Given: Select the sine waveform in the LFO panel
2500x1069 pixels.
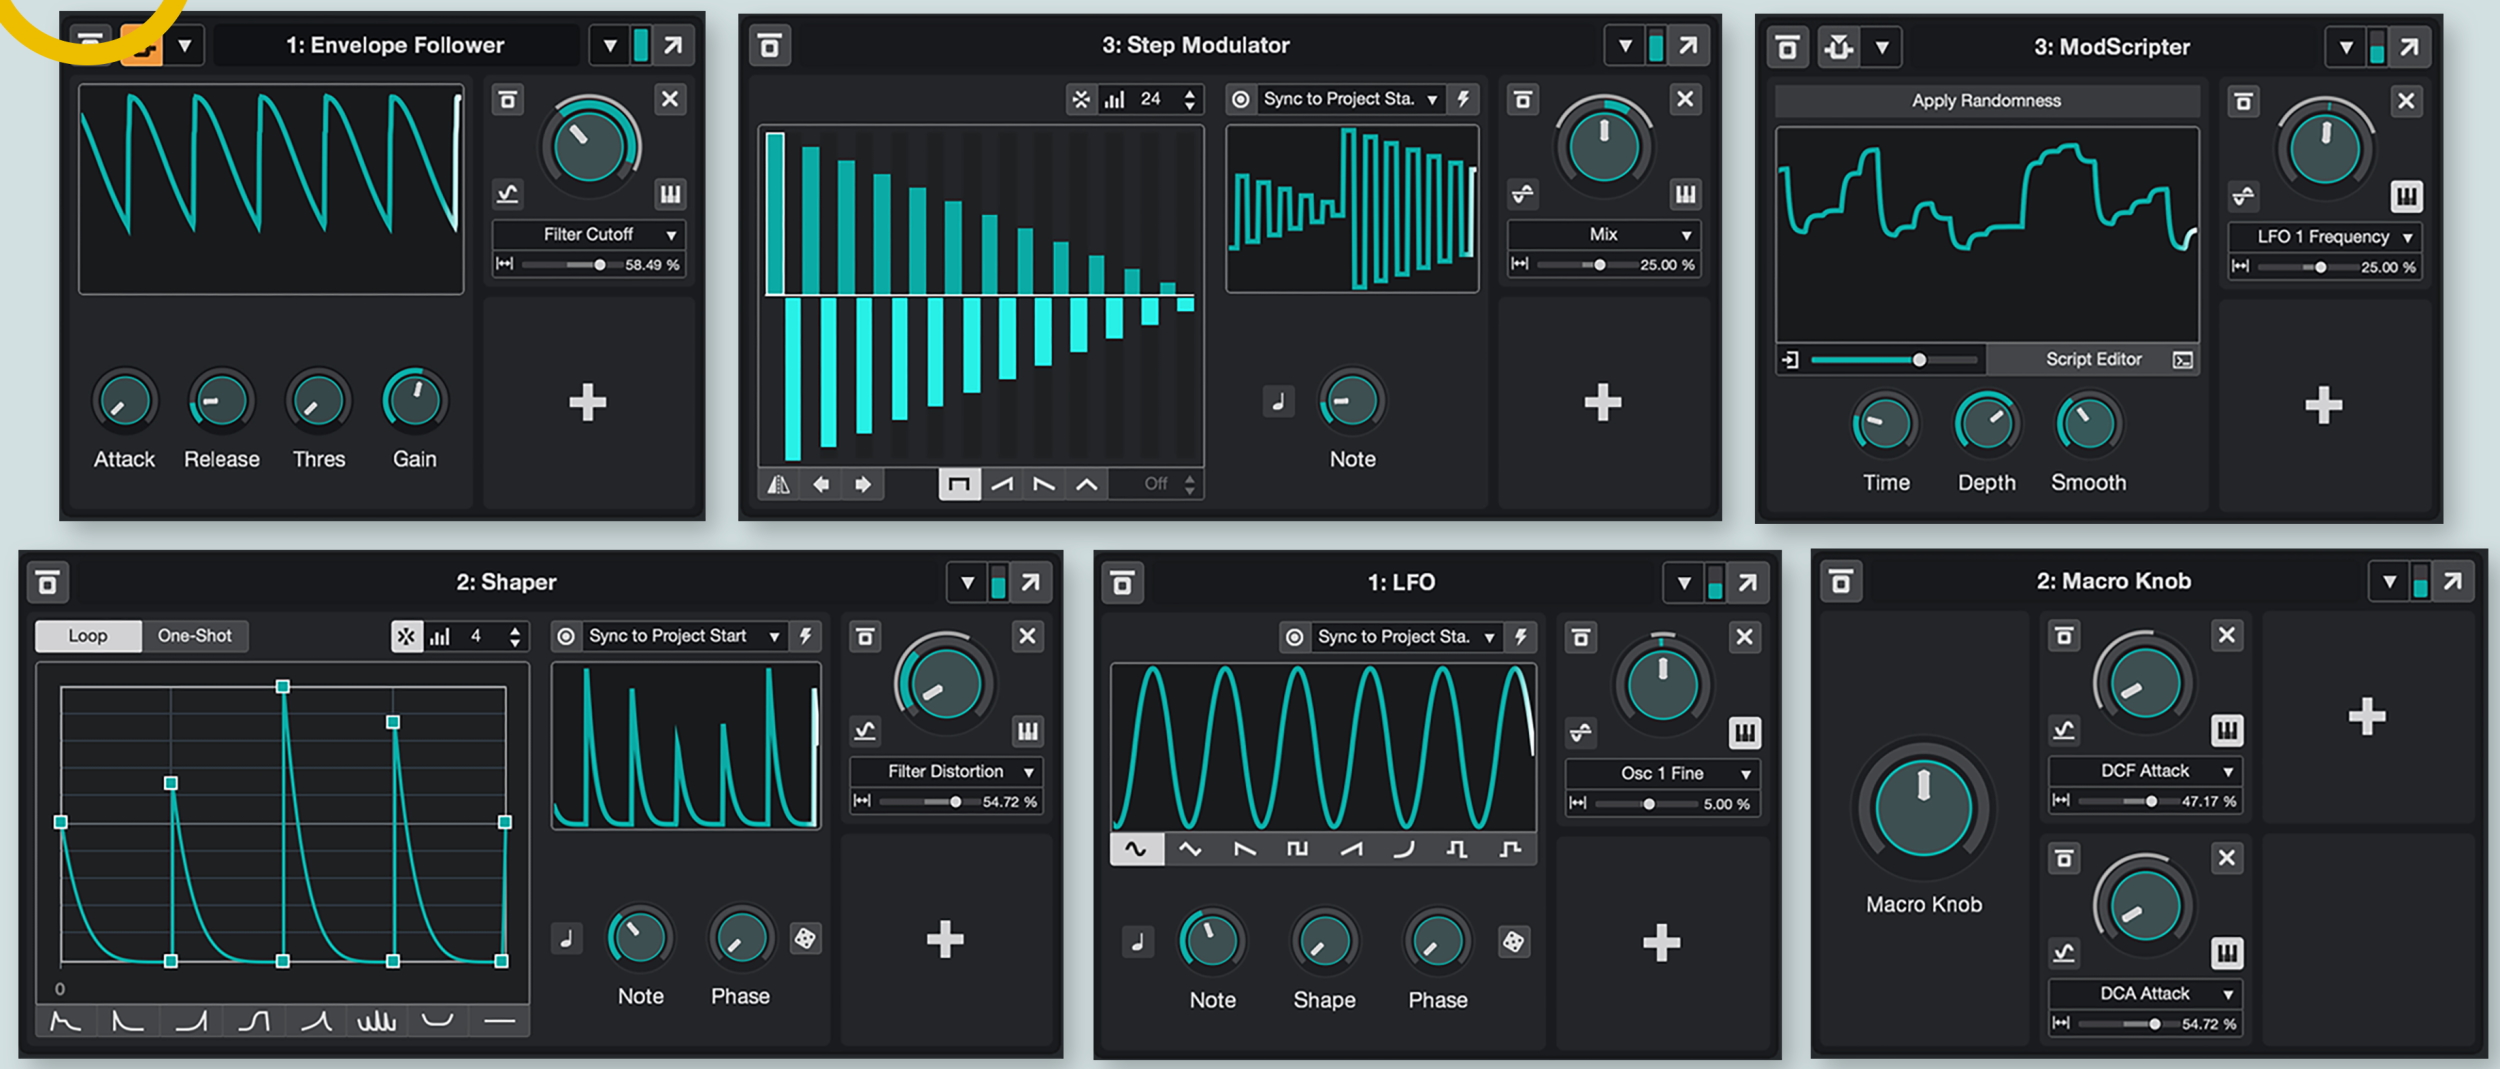Looking at the screenshot, I should pyautogui.click(x=1136, y=849).
